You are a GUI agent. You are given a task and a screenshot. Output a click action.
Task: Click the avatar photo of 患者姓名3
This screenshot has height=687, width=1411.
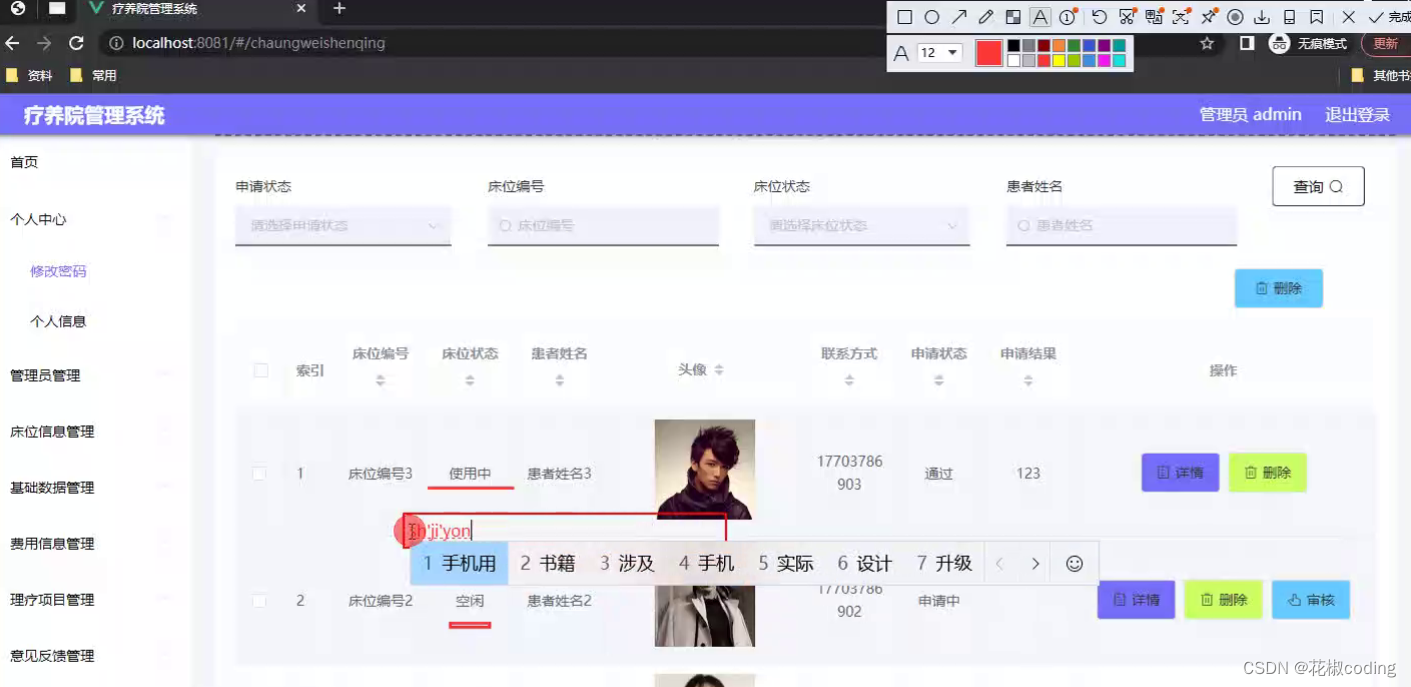pos(705,469)
